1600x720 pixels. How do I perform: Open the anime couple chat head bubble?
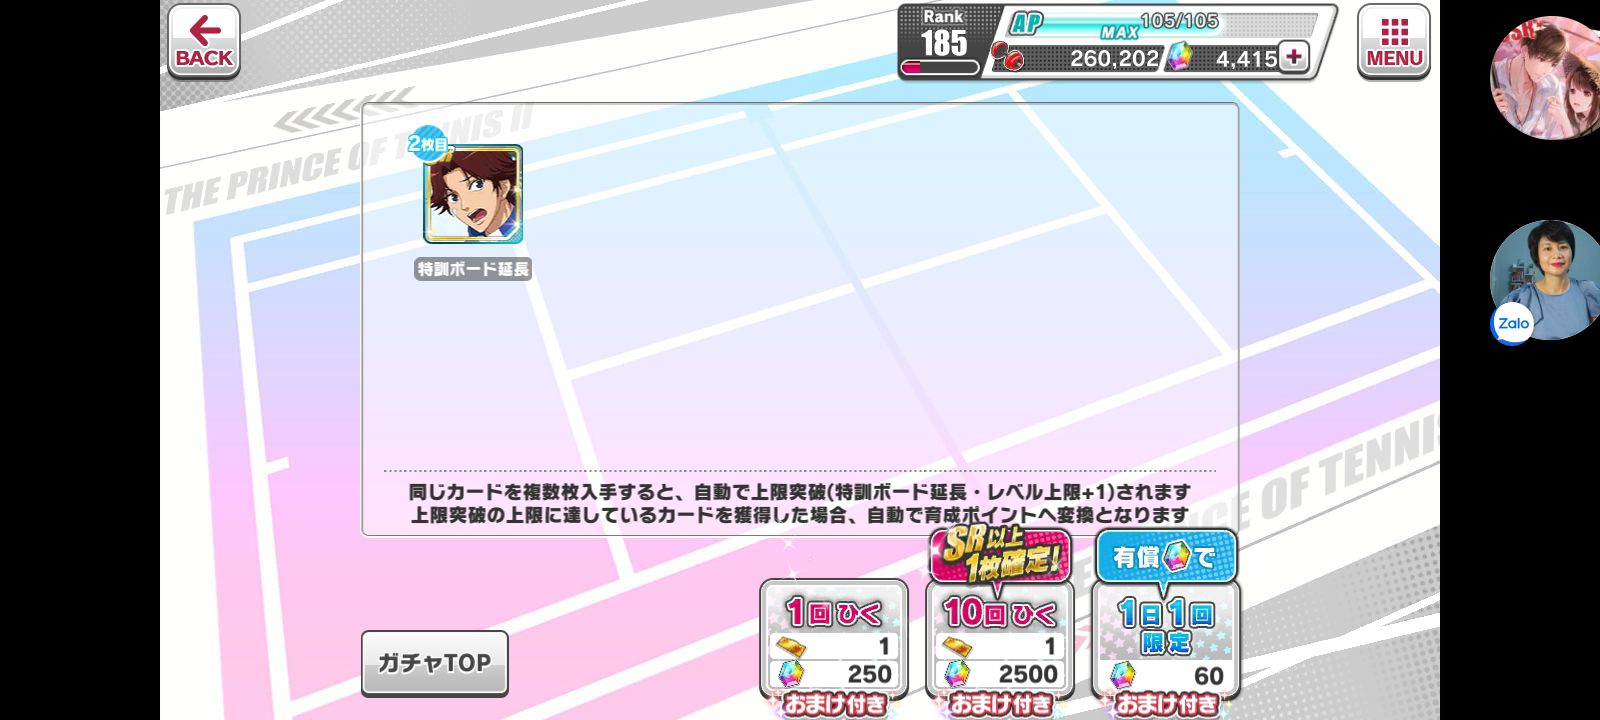(1546, 77)
